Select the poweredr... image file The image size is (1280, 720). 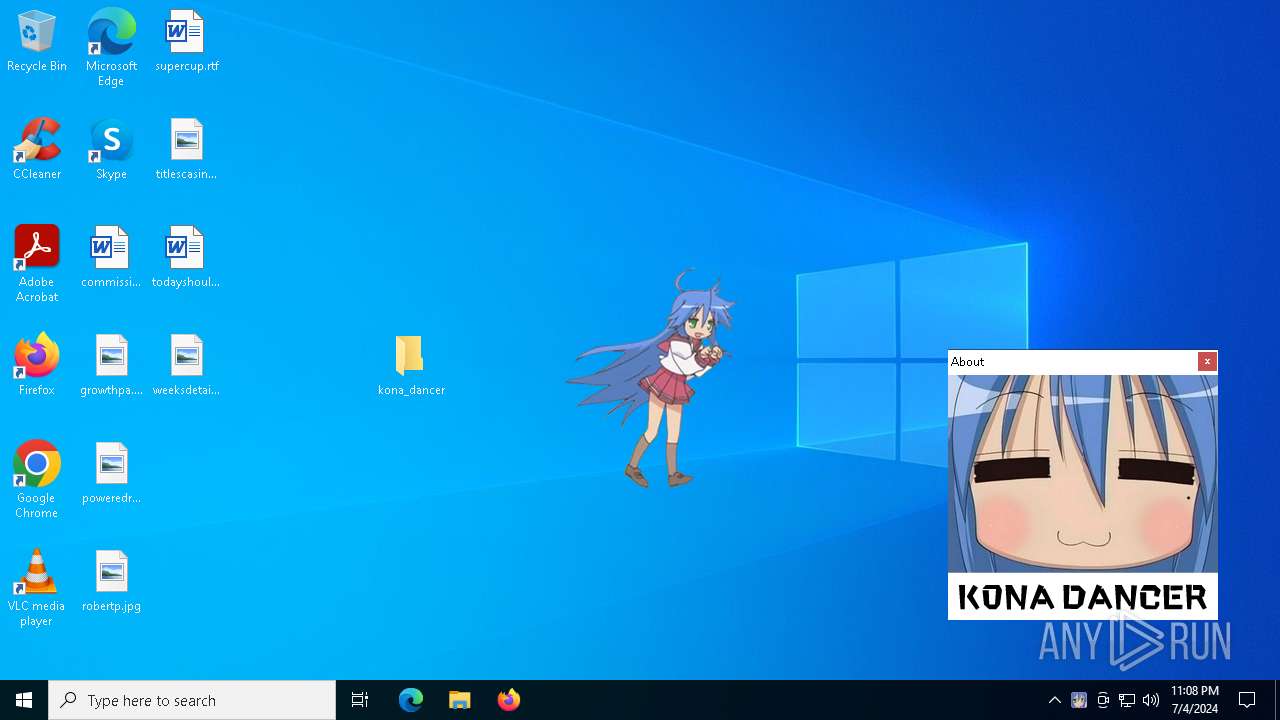(x=111, y=474)
